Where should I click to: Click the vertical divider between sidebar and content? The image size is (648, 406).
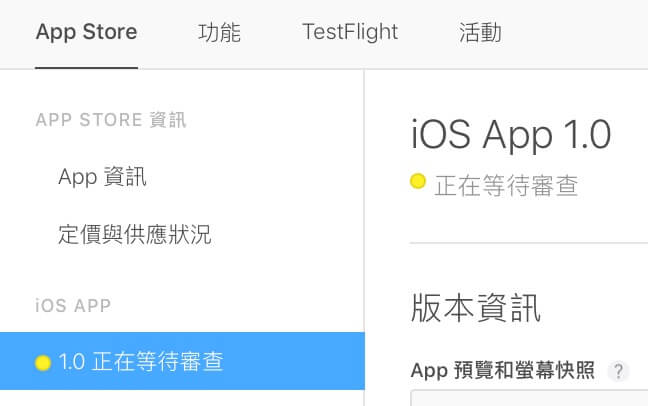(x=364, y=238)
